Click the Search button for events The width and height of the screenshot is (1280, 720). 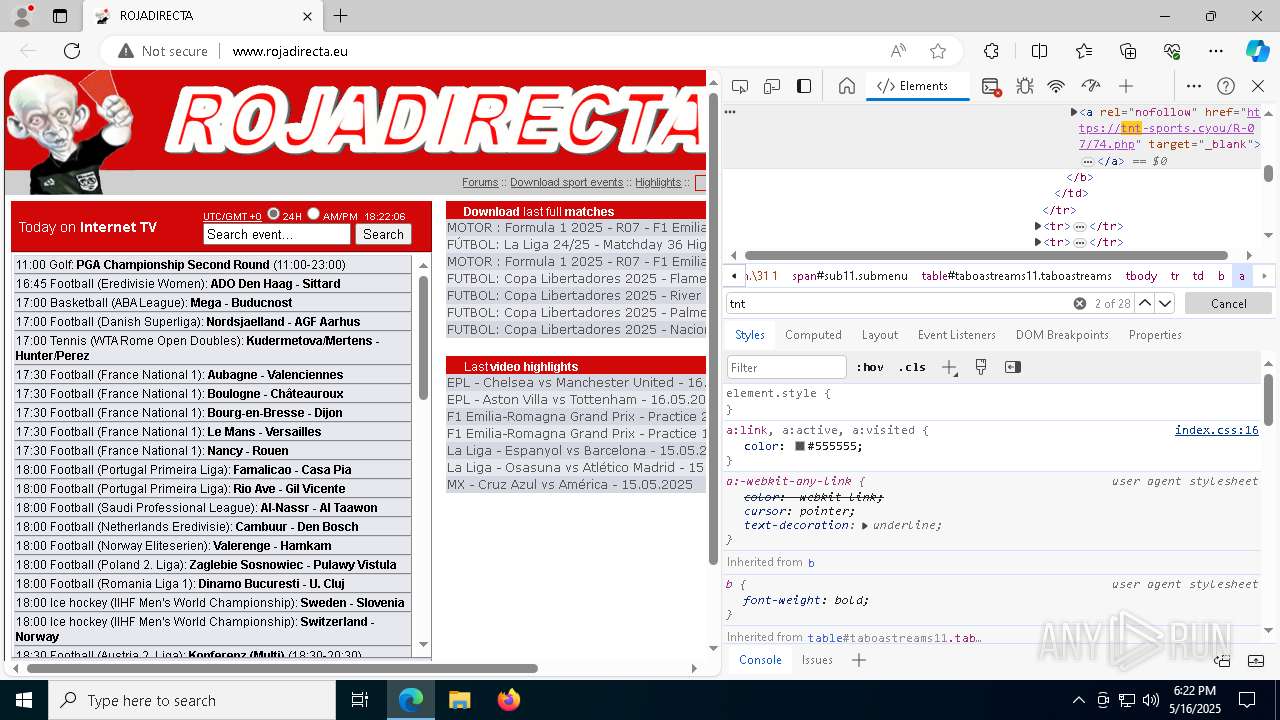tap(383, 234)
